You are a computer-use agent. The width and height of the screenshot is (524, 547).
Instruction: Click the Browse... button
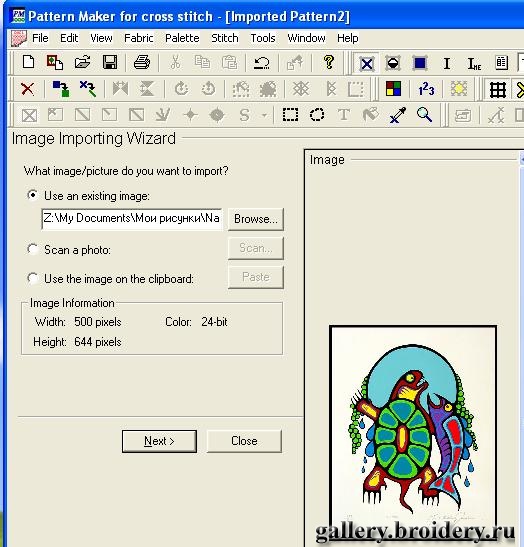click(x=256, y=219)
